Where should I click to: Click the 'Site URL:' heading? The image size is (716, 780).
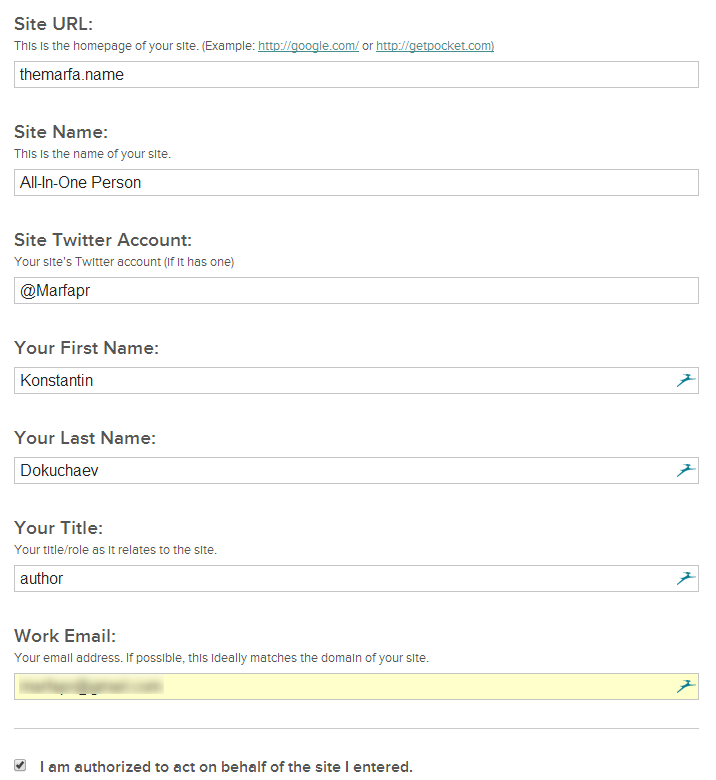(x=54, y=24)
